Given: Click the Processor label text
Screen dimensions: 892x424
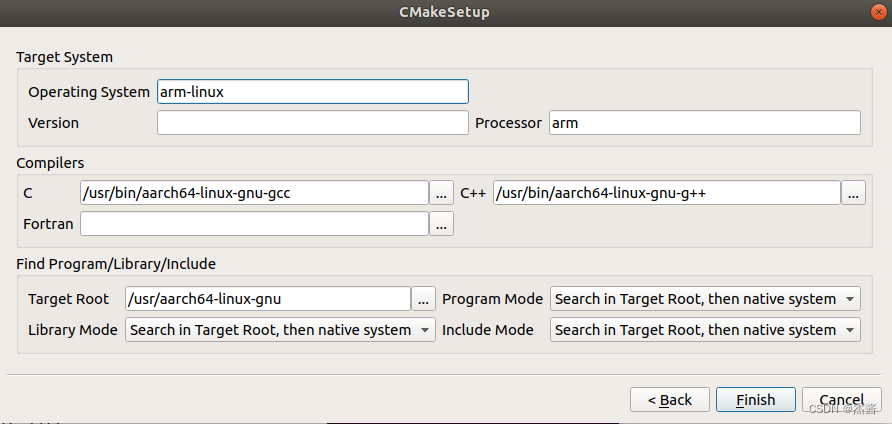Looking at the screenshot, I should tap(508, 123).
